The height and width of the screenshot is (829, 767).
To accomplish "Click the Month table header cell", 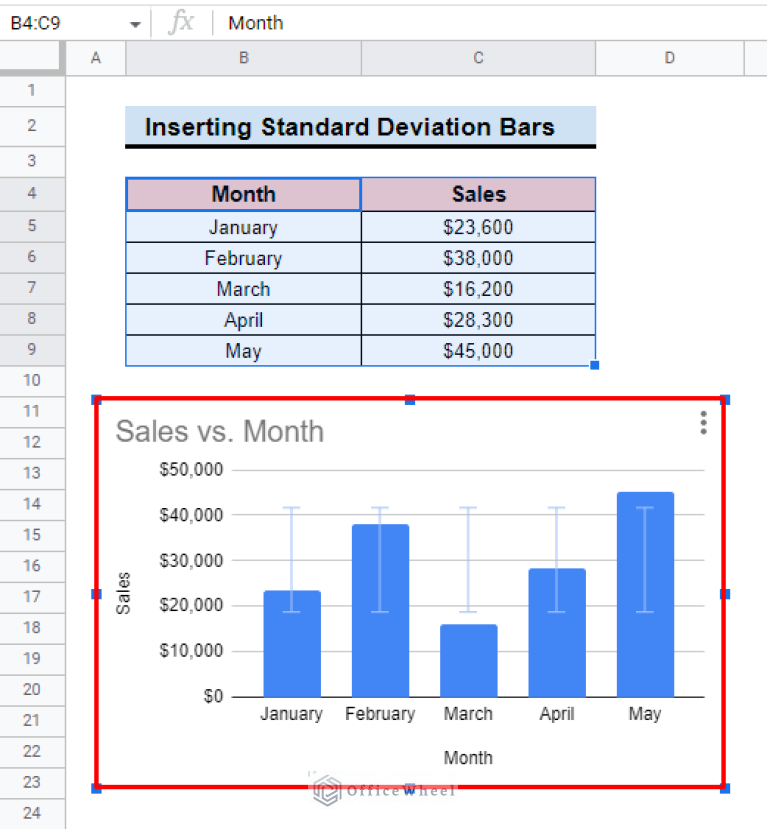I will coord(242,194).
